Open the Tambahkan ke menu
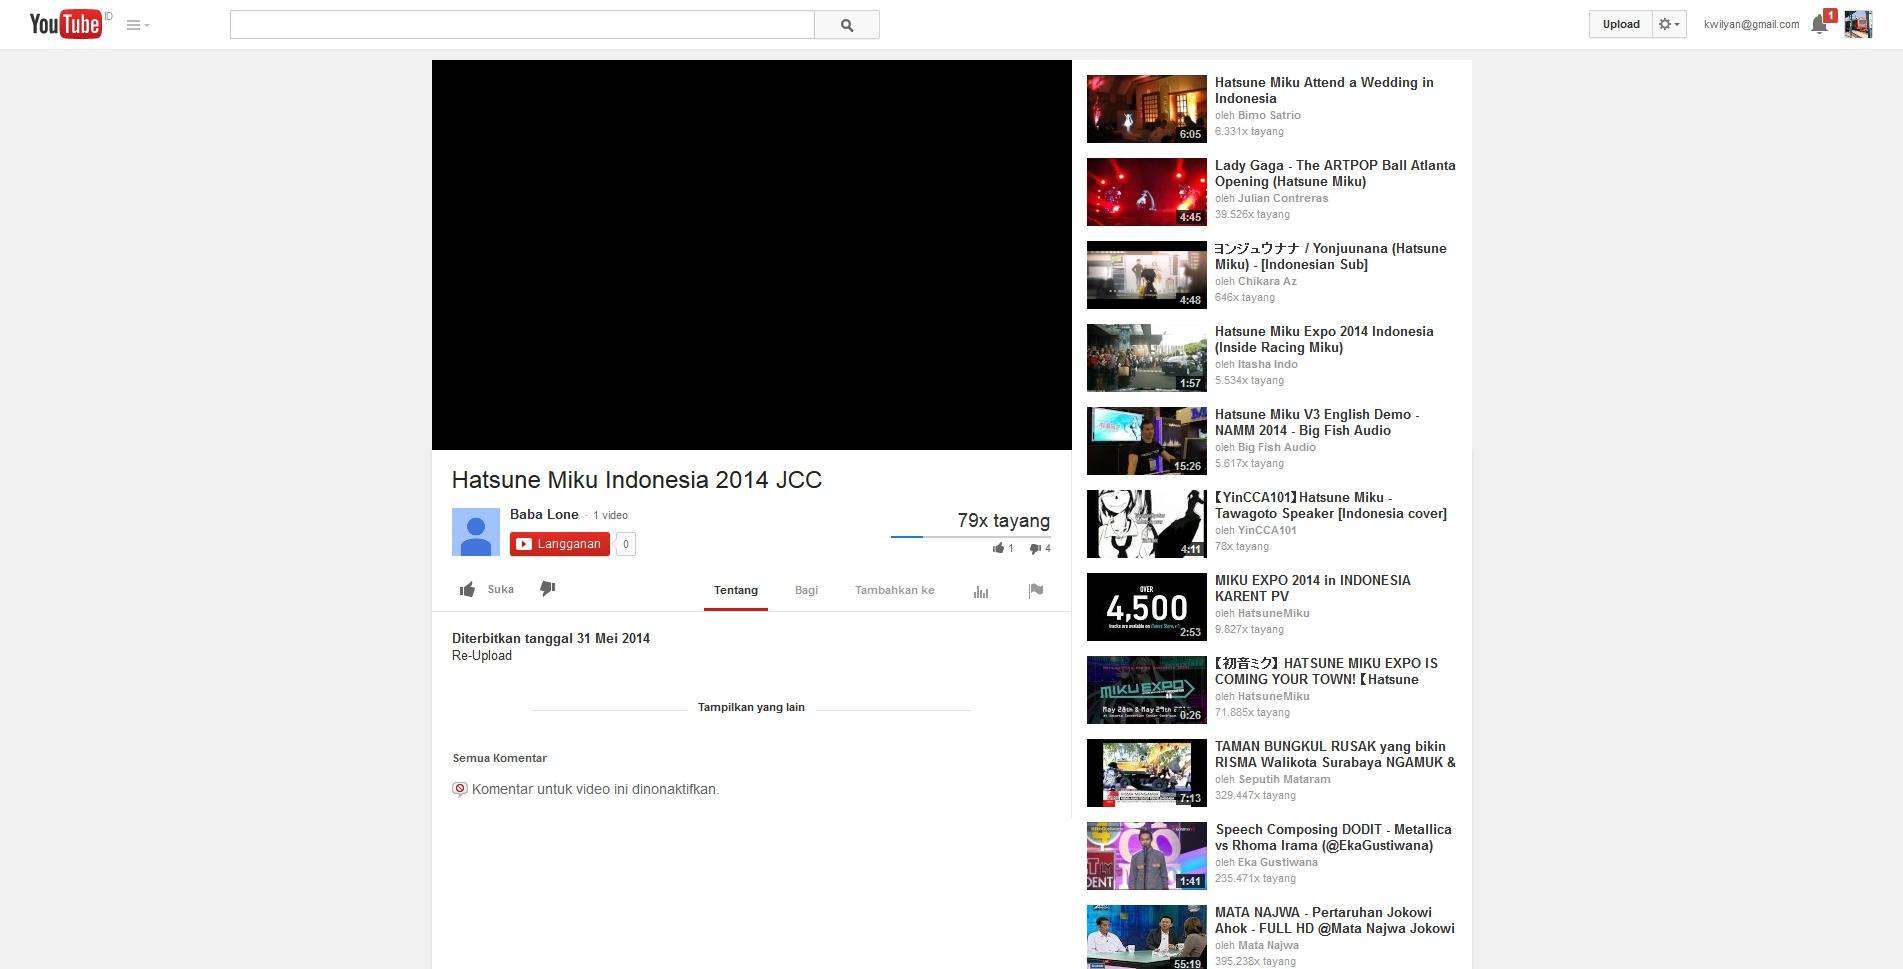 [894, 590]
